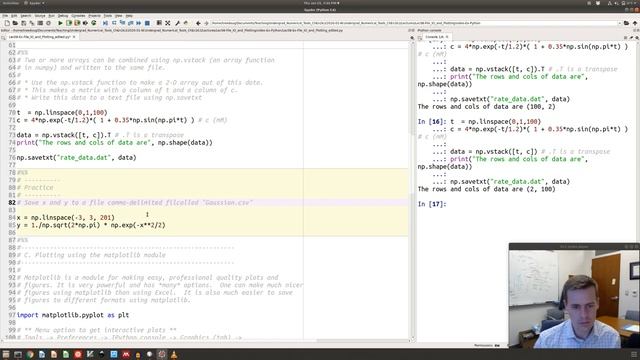
Task: Open the file manager taskbar icon
Action: pyautogui.click(x=6, y=354)
